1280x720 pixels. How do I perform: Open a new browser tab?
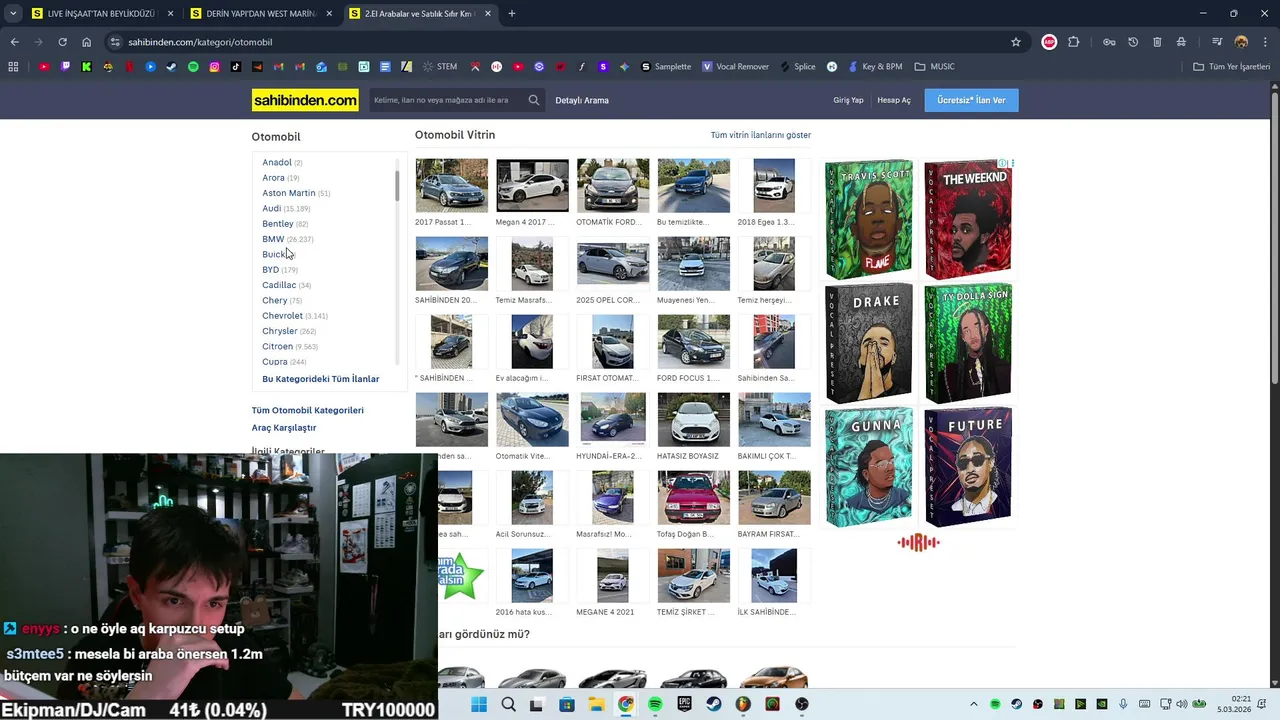(512, 14)
